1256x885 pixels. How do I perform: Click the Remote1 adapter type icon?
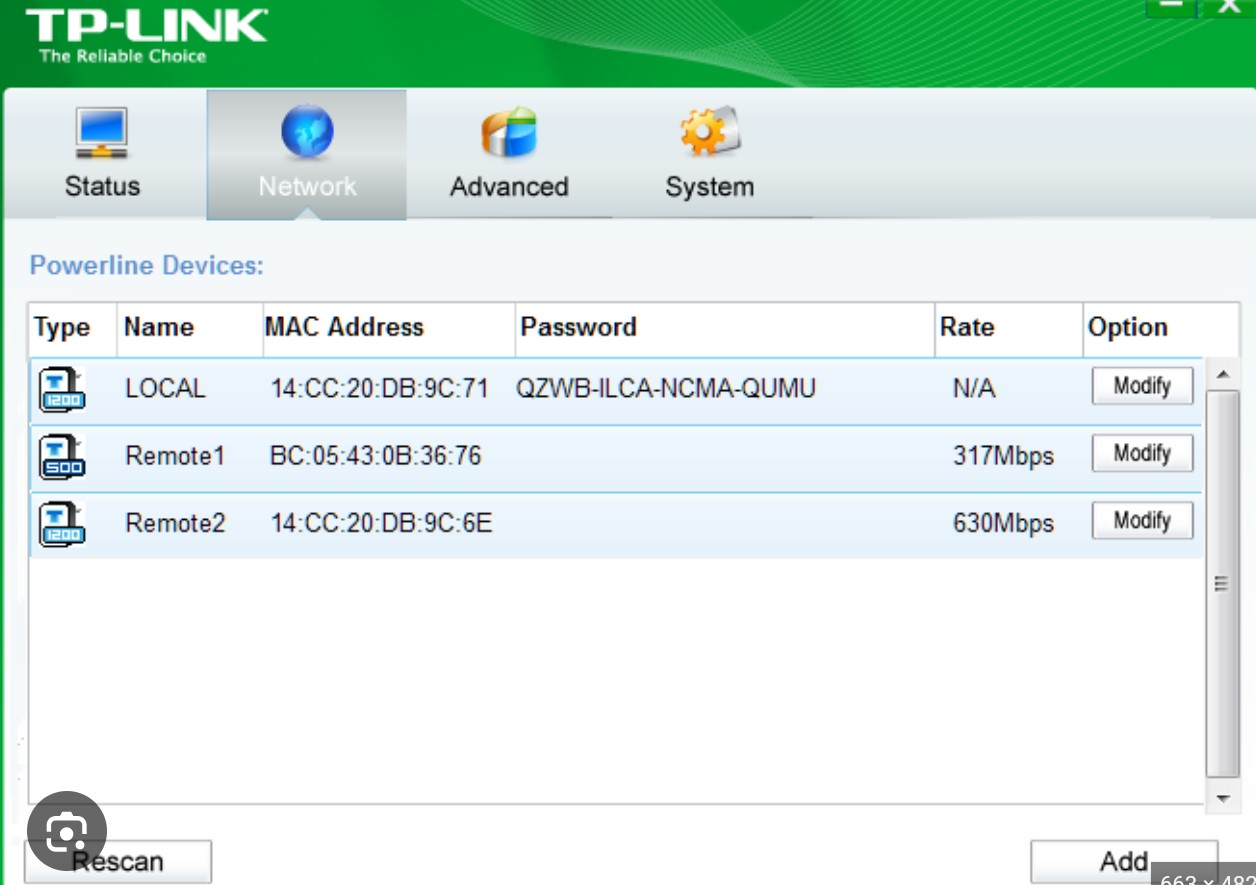[x=63, y=456]
